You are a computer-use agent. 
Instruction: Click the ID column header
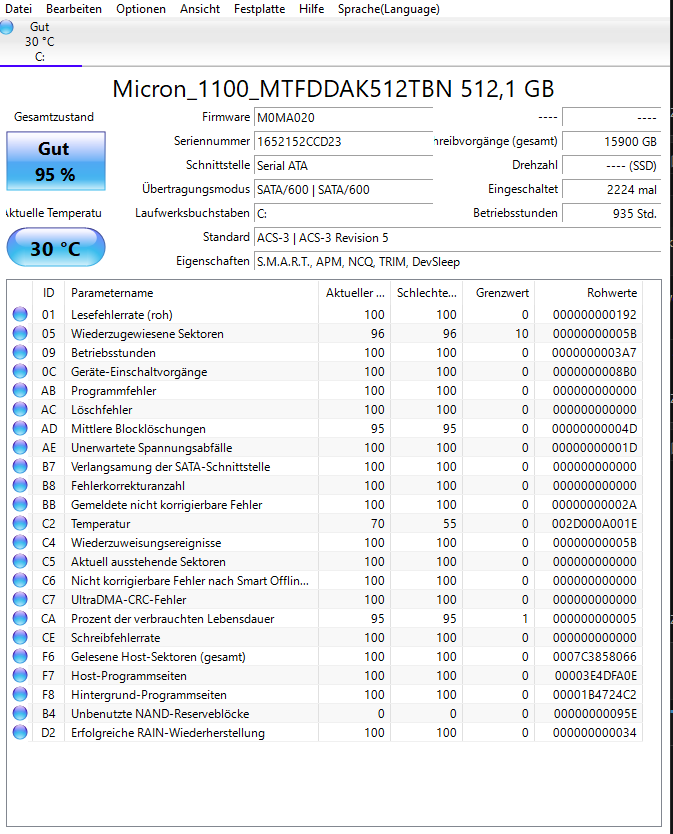(48, 293)
